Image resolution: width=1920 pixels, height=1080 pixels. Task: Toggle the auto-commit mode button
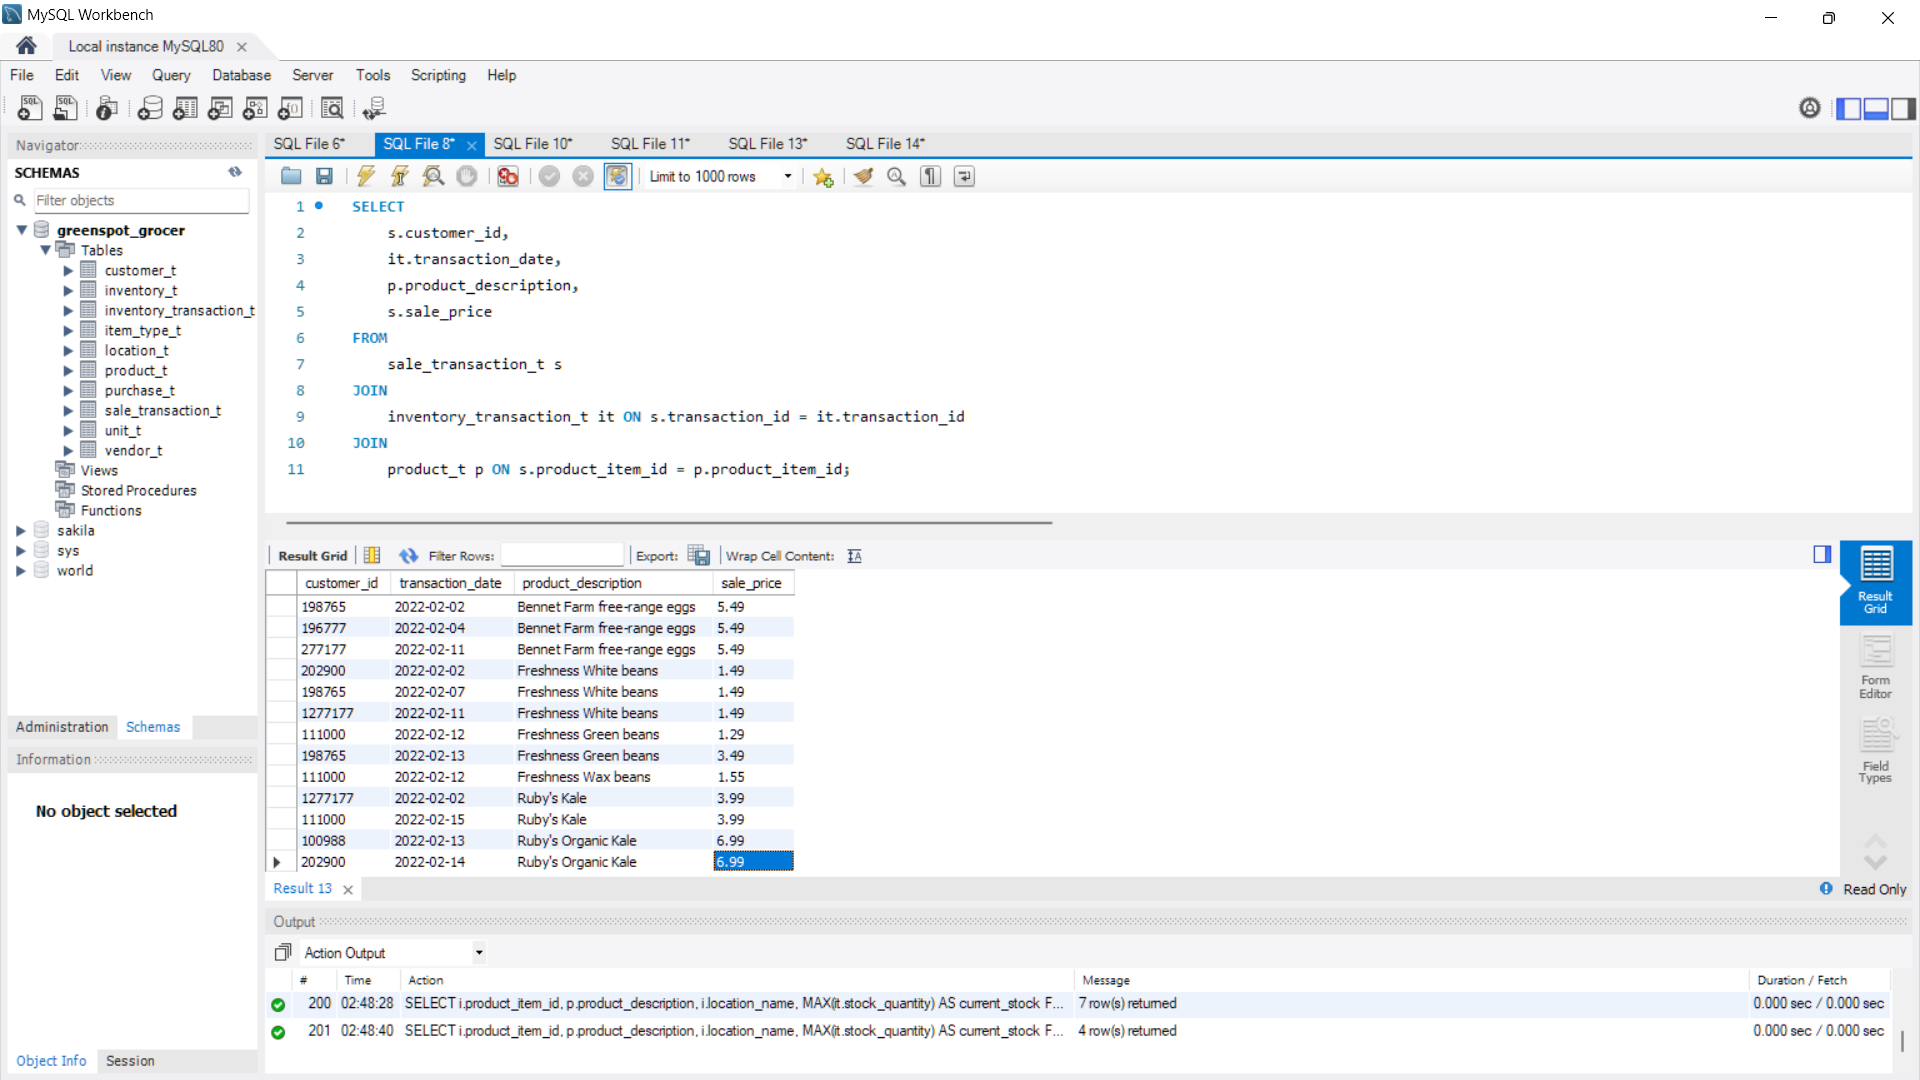coord(618,177)
